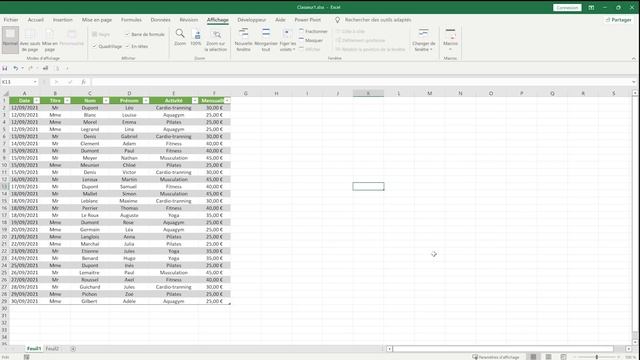Click 'Zoom sur la sélection'
This screenshot has height=360, width=640.
tap(216, 40)
